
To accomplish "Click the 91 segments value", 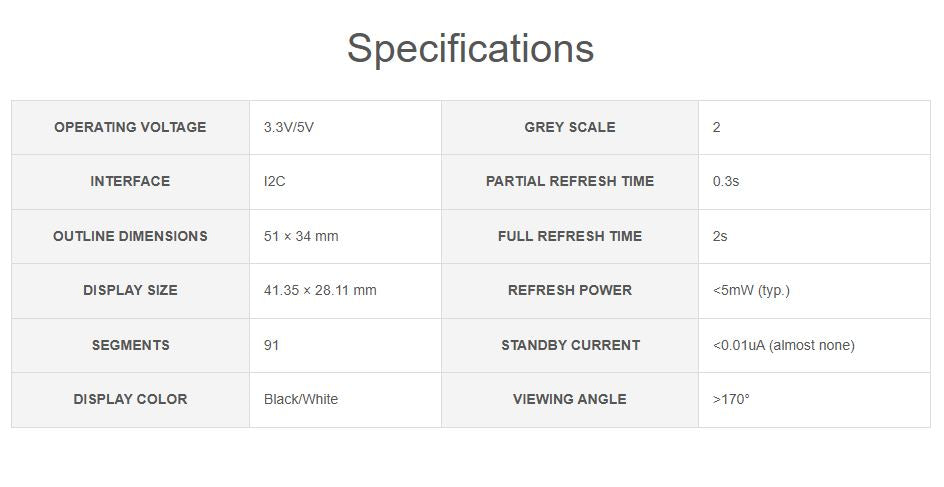I will [x=272, y=345].
